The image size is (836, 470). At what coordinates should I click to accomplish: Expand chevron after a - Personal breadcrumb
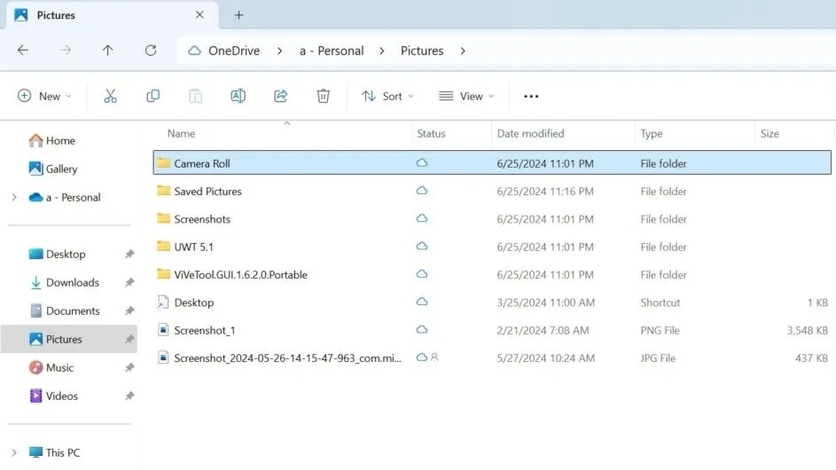tap(382, 51)
